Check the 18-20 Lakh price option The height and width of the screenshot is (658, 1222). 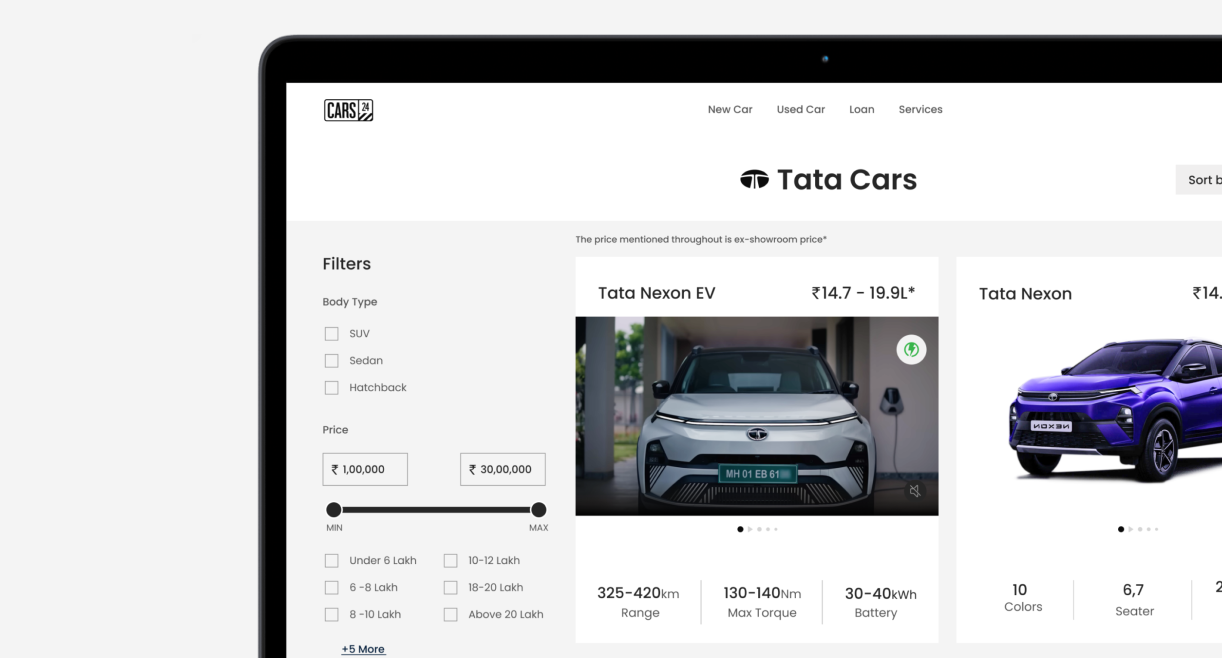click(450, 588)
